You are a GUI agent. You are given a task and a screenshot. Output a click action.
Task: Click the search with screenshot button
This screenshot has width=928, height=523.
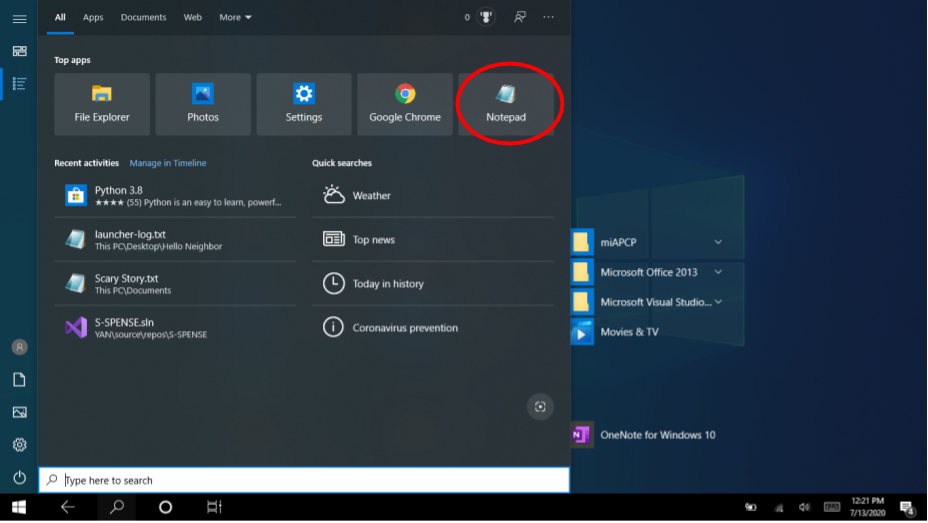tap(540, 407)
